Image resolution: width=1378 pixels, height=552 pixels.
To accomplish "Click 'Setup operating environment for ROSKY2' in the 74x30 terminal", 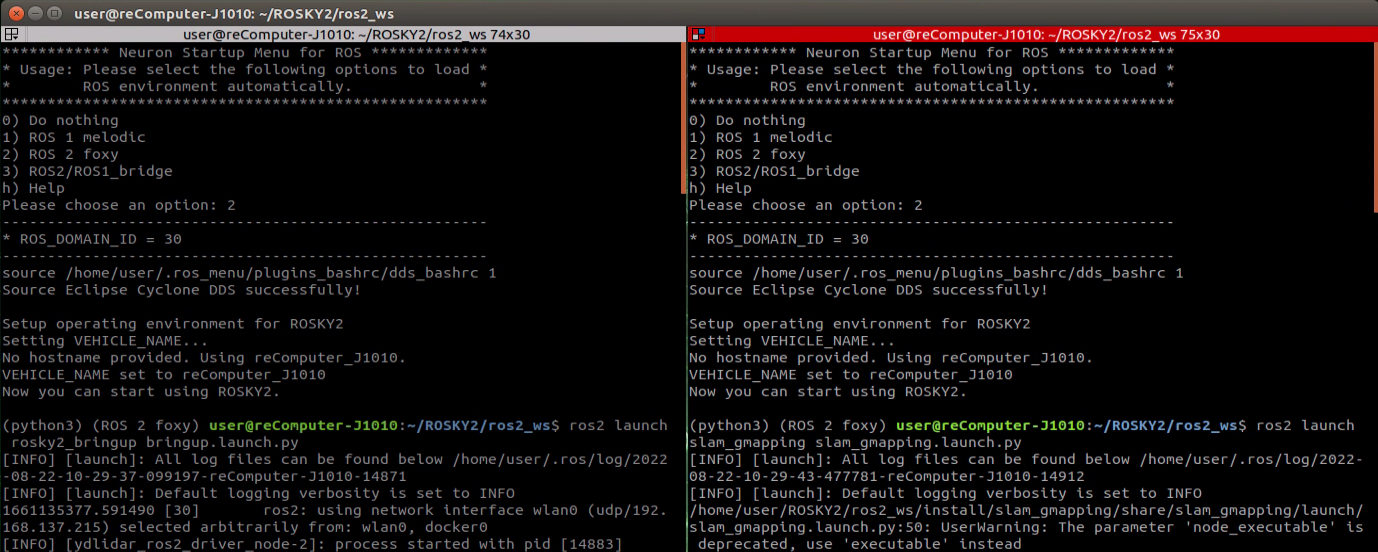I will coord(173,324).
